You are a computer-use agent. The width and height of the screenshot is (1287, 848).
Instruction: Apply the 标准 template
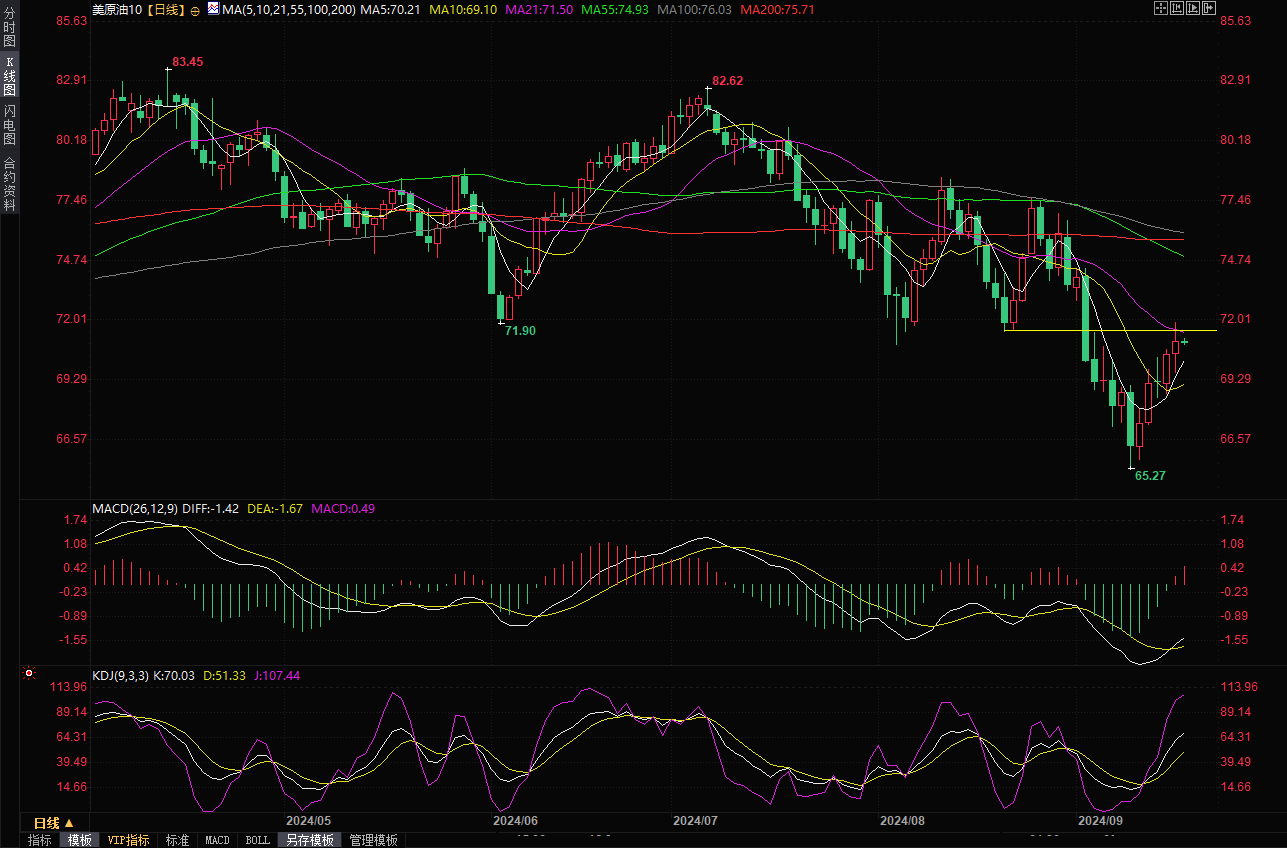pos(177,840)
